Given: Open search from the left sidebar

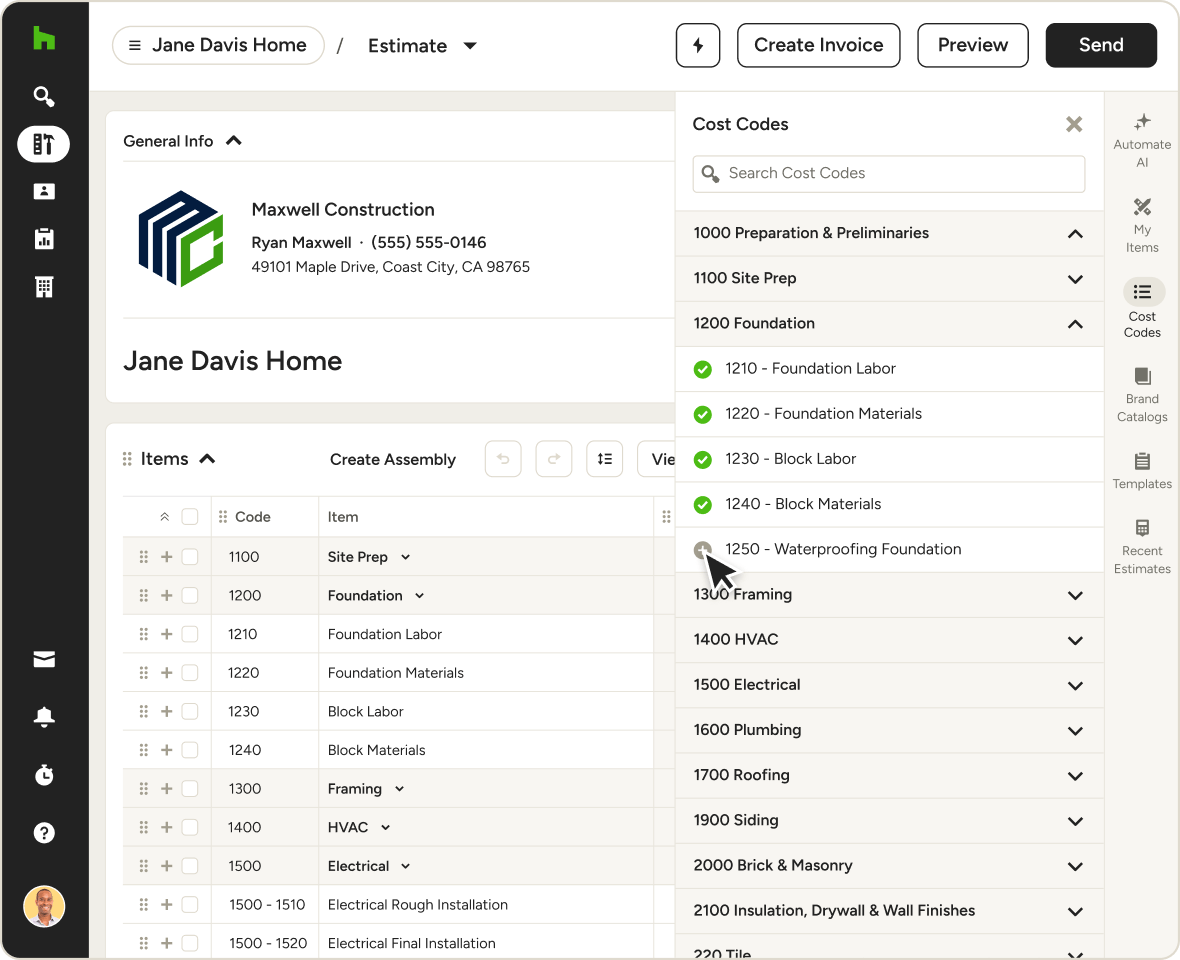Looking at the screenshot, I should (44, 97).
